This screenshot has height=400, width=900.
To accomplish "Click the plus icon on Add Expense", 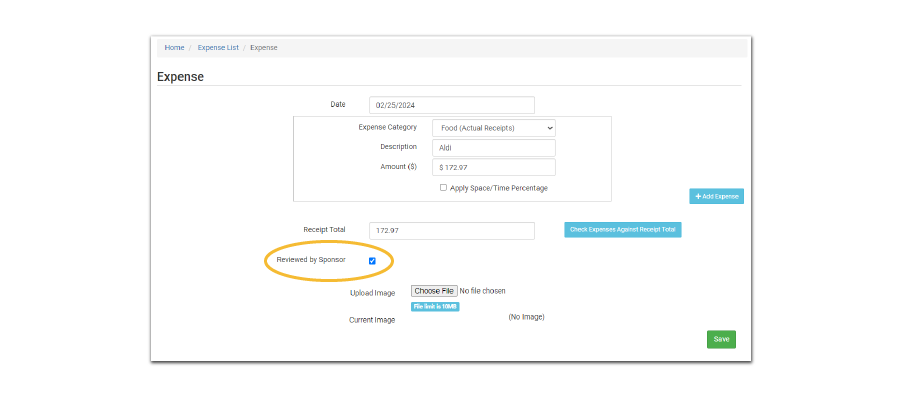I will pyautogui.click(x=697, y=197).
